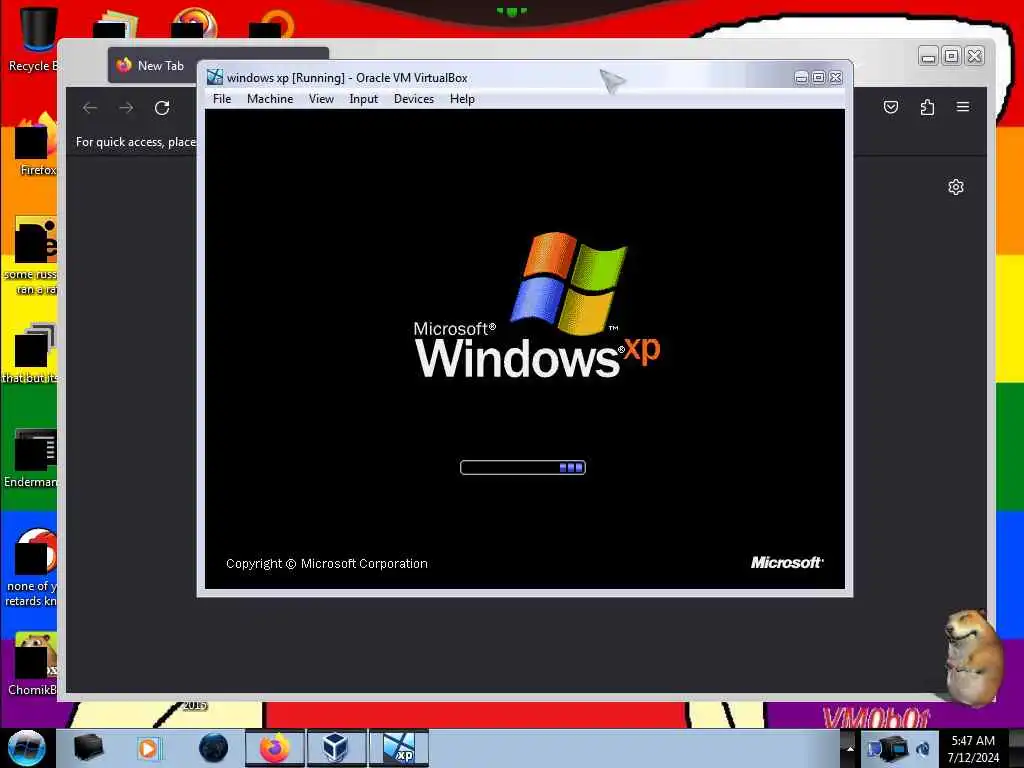Open the ChomikBox desktop icon
Screen dimensions: 1024x768
click(x=33, y=664)
